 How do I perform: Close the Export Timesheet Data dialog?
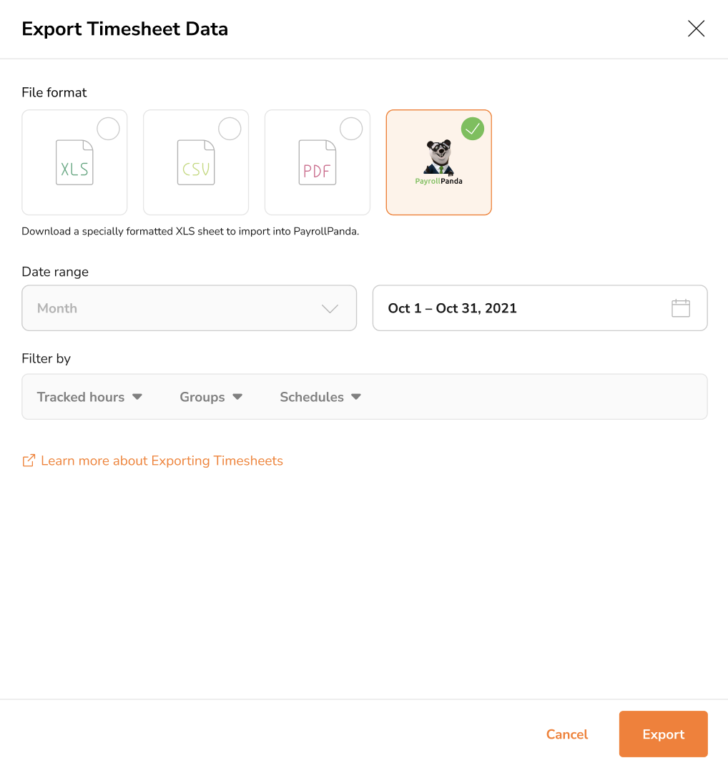[696, 29]
